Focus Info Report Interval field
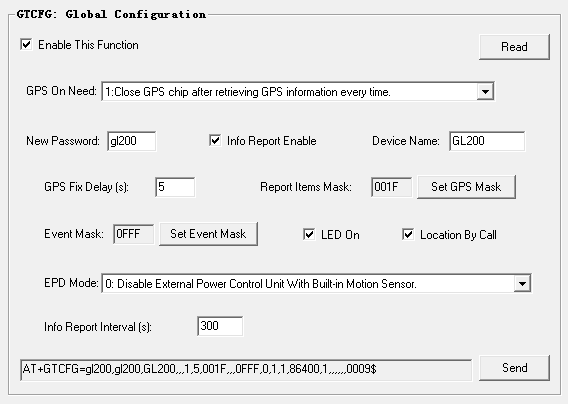The image size is (568, 404). [220, 326]
